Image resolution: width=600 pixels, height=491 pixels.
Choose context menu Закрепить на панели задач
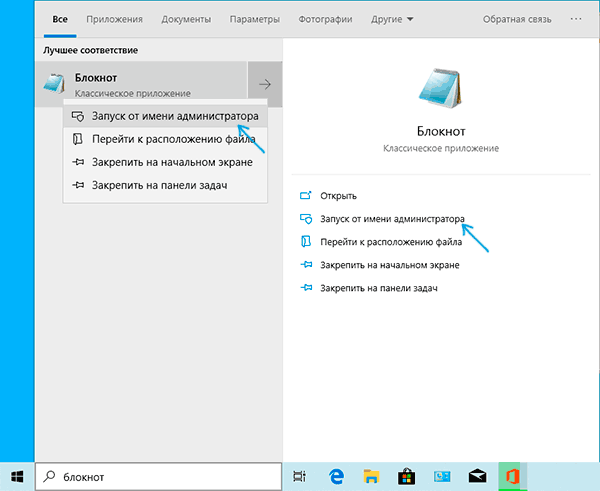[165, 185]
